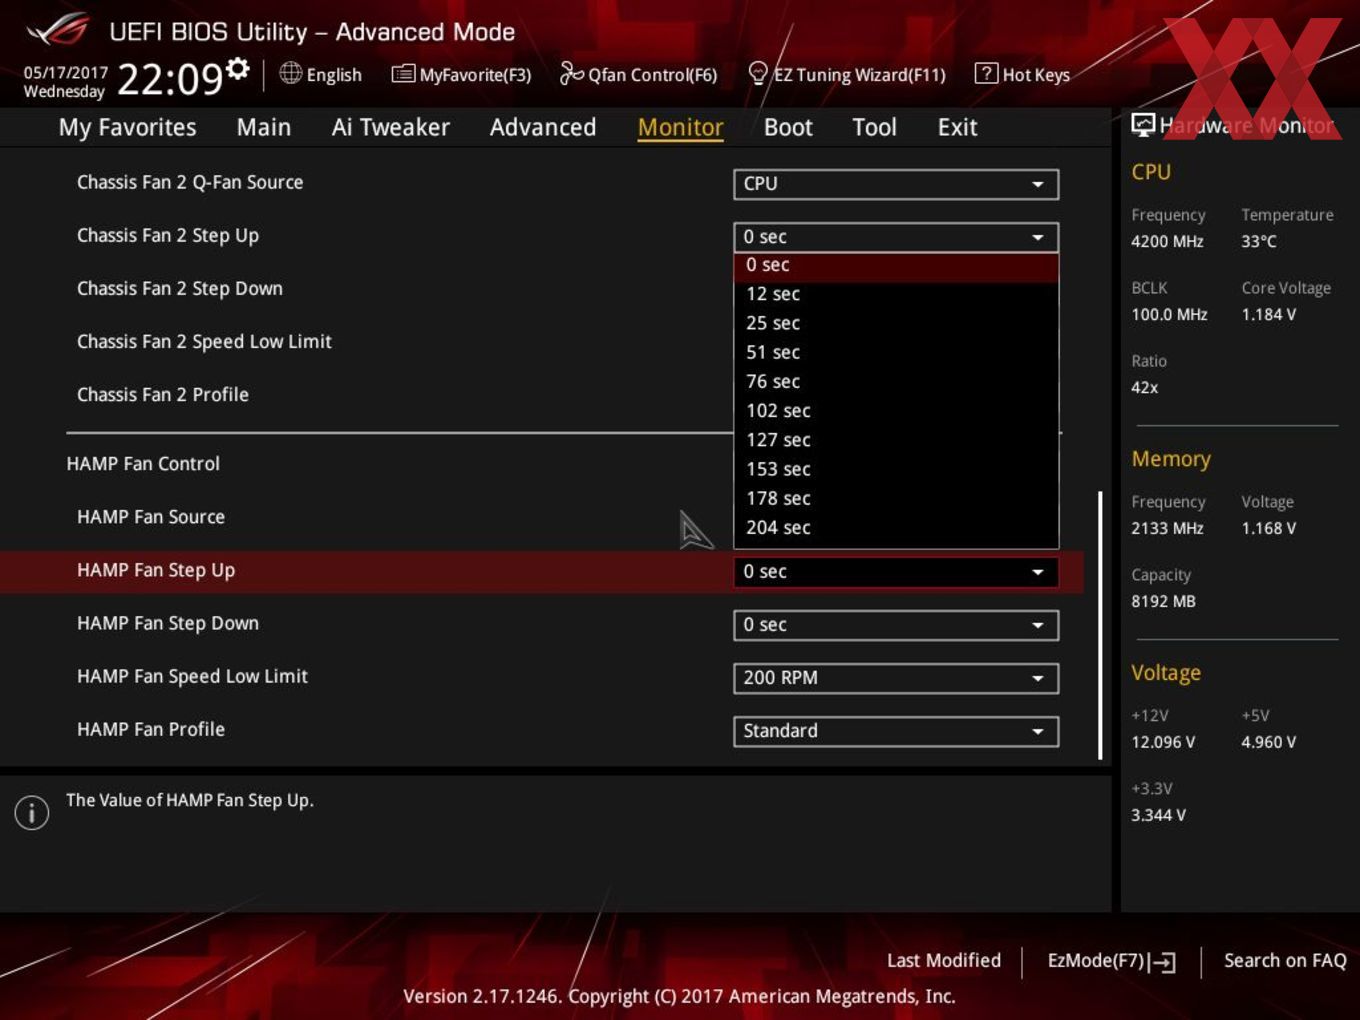Image resolution: width=1360 pixels, height=1020 pixels.
Task: Choose 25 sec option
Action: click(896, 323)
